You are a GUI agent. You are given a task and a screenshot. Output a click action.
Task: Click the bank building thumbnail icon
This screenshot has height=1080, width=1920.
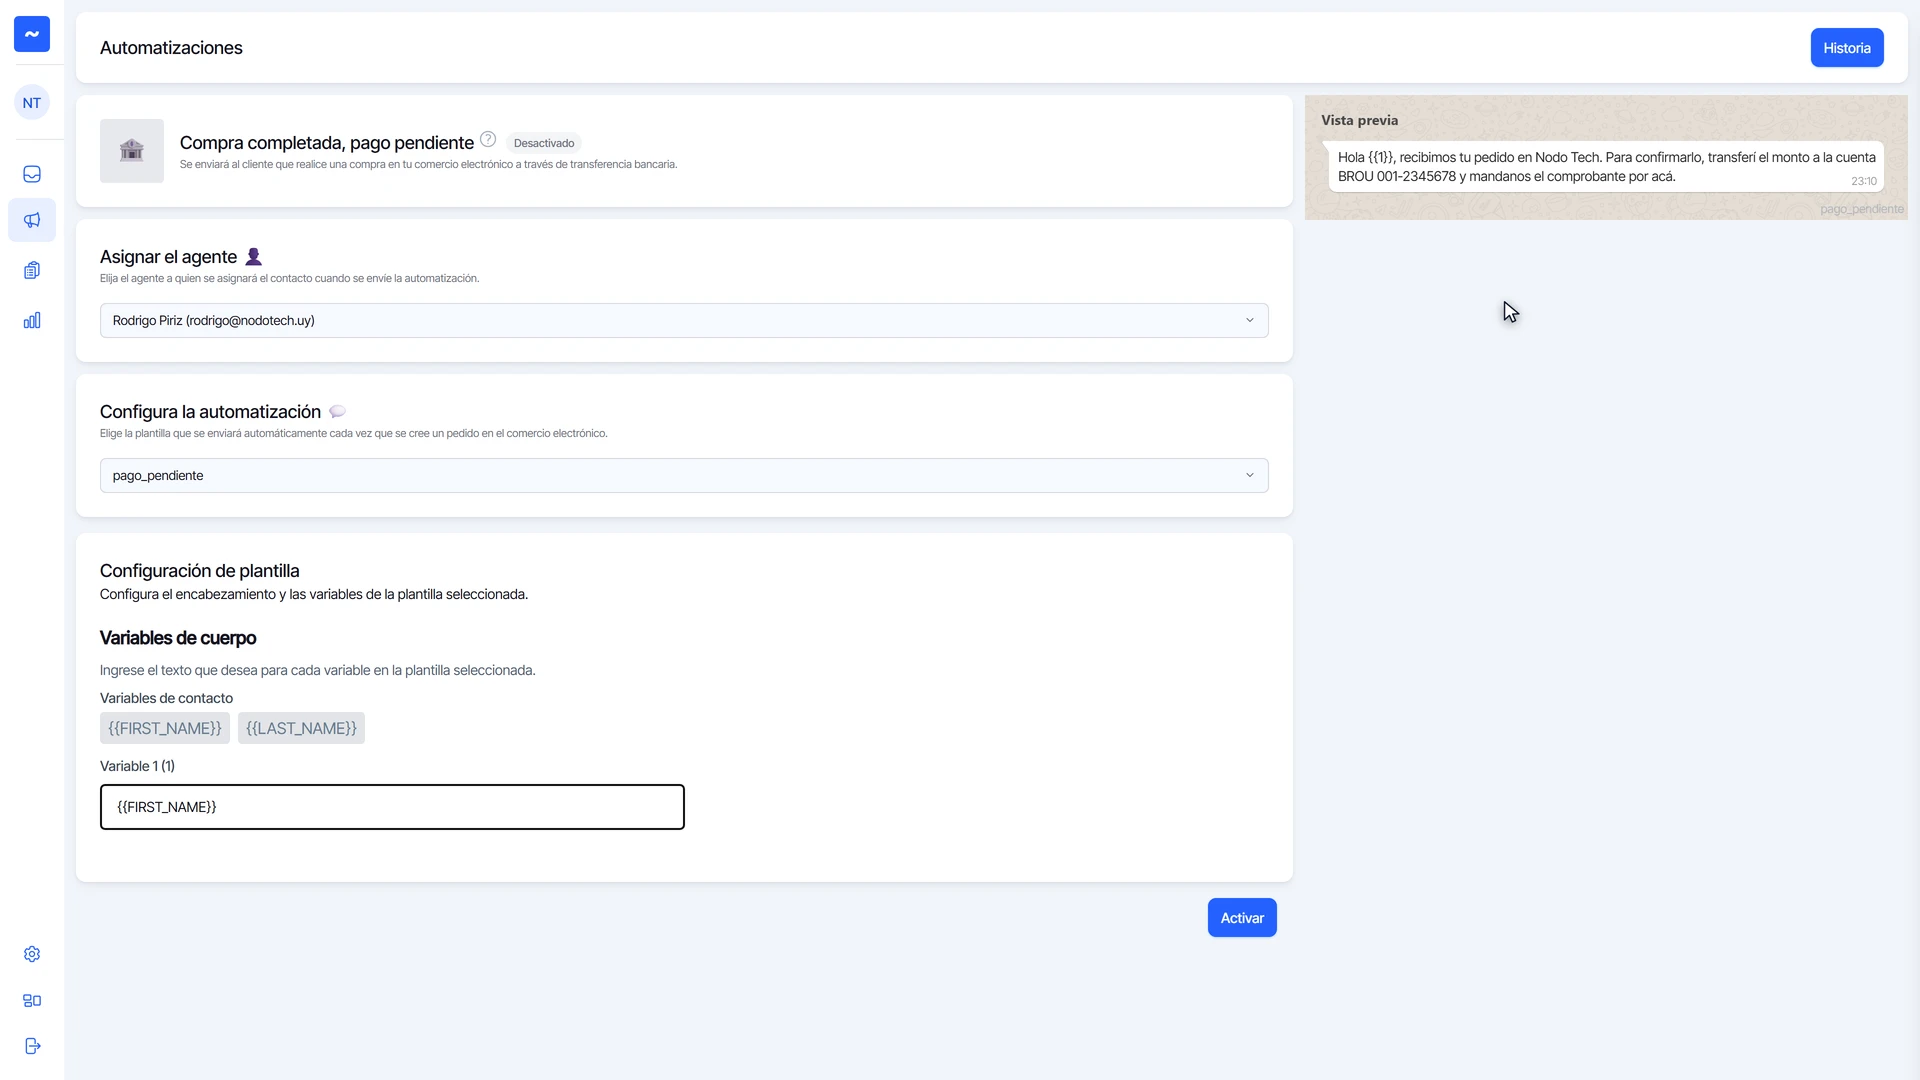(x=132, y=151)
